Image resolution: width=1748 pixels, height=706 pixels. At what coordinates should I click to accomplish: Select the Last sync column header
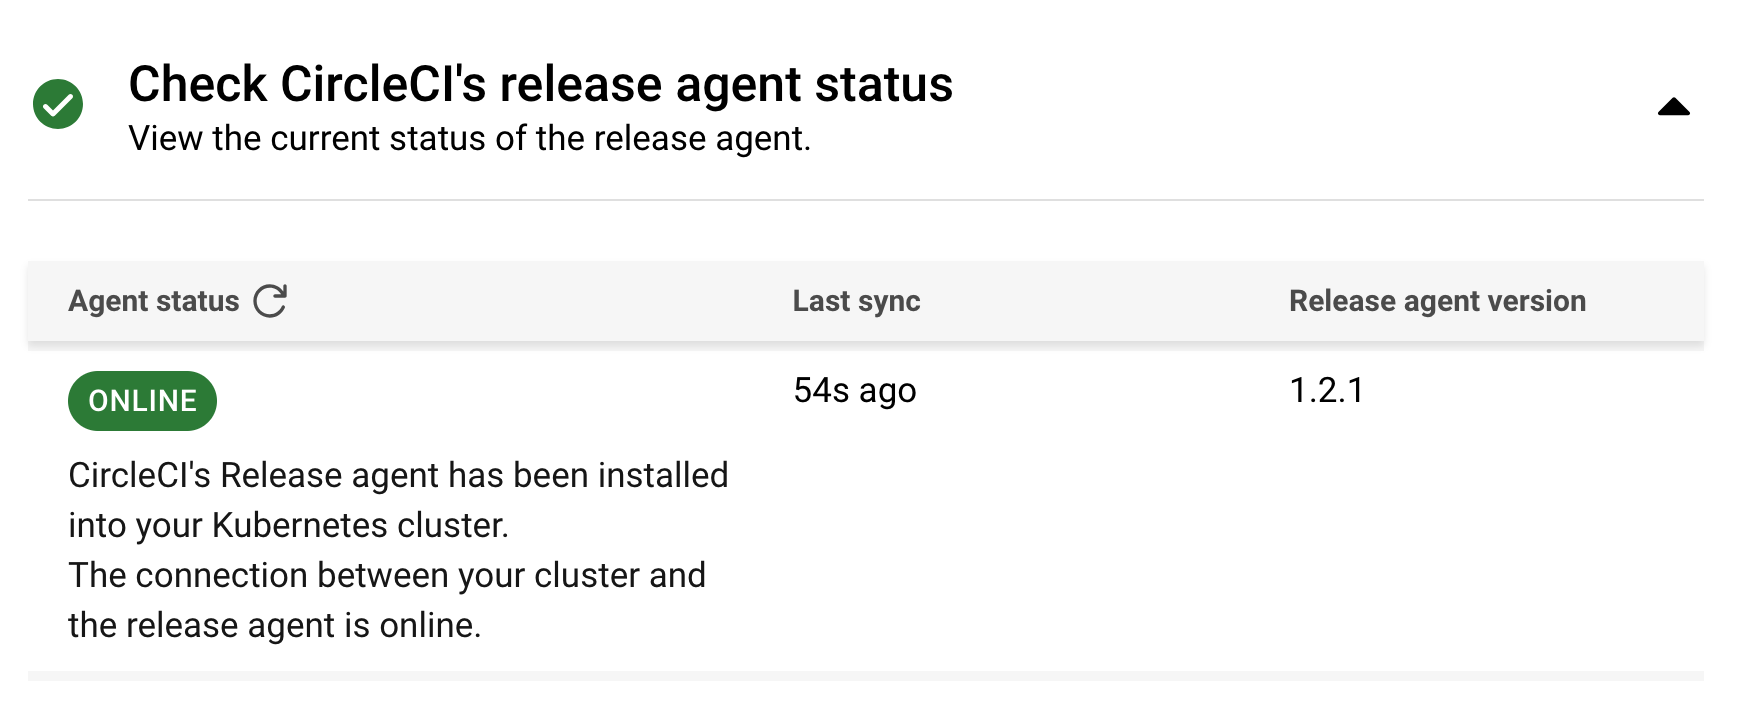856,300
